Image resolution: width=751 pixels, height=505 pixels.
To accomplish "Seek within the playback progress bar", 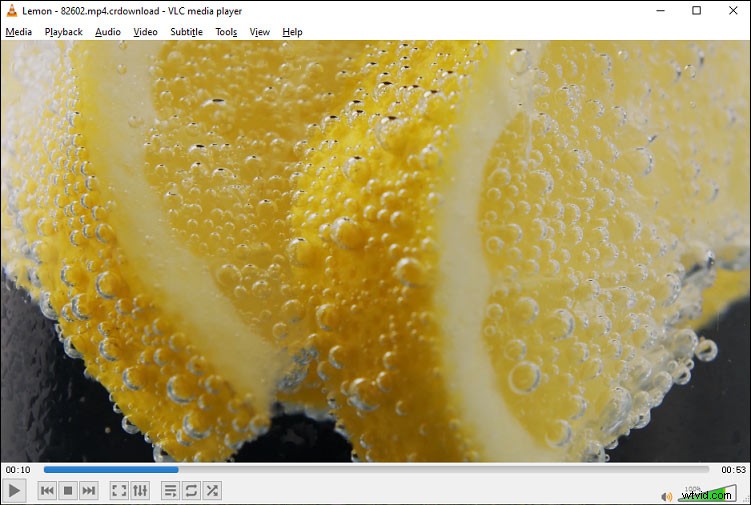I will [376, 470].
